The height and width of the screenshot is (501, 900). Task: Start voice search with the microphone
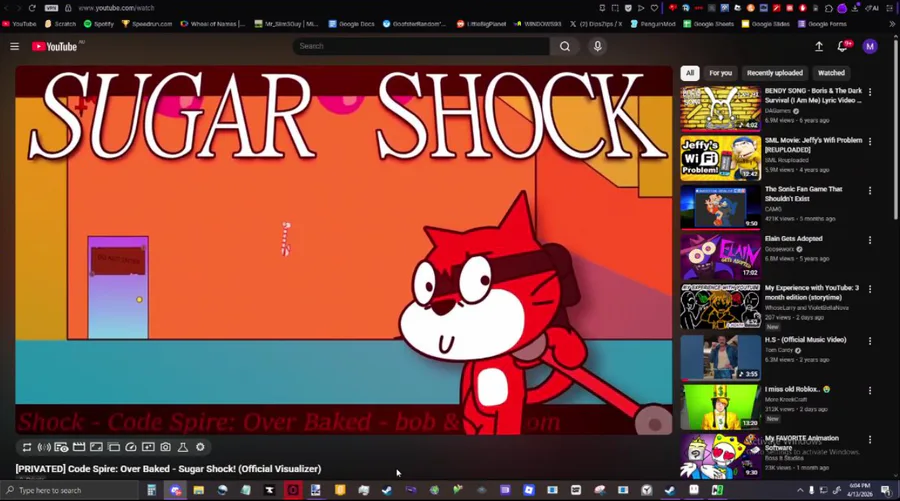click(x=598, y=46)
